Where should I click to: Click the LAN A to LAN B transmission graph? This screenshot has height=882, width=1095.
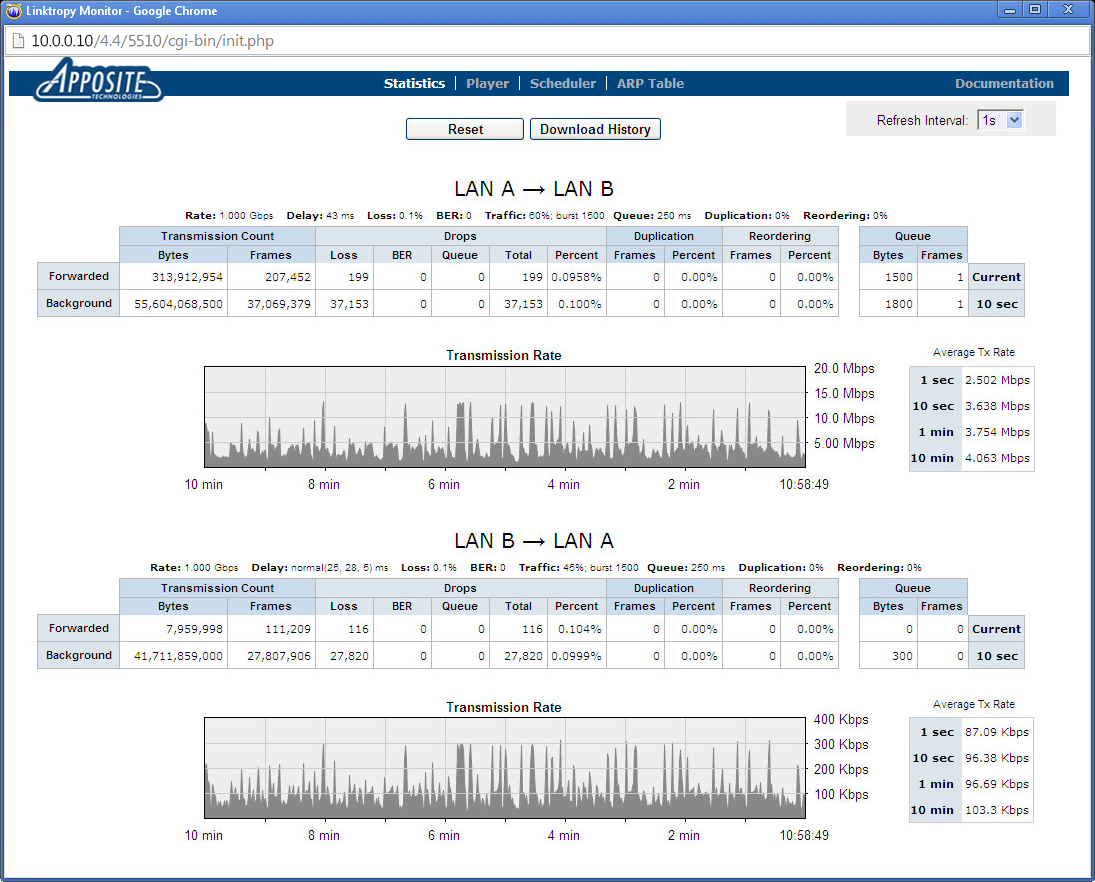pos(505,416)
